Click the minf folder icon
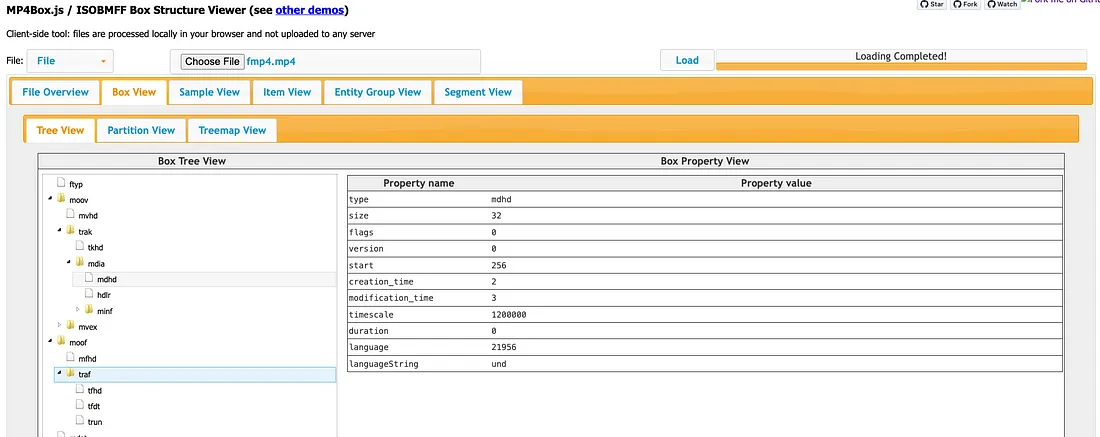 click(89, 309)
